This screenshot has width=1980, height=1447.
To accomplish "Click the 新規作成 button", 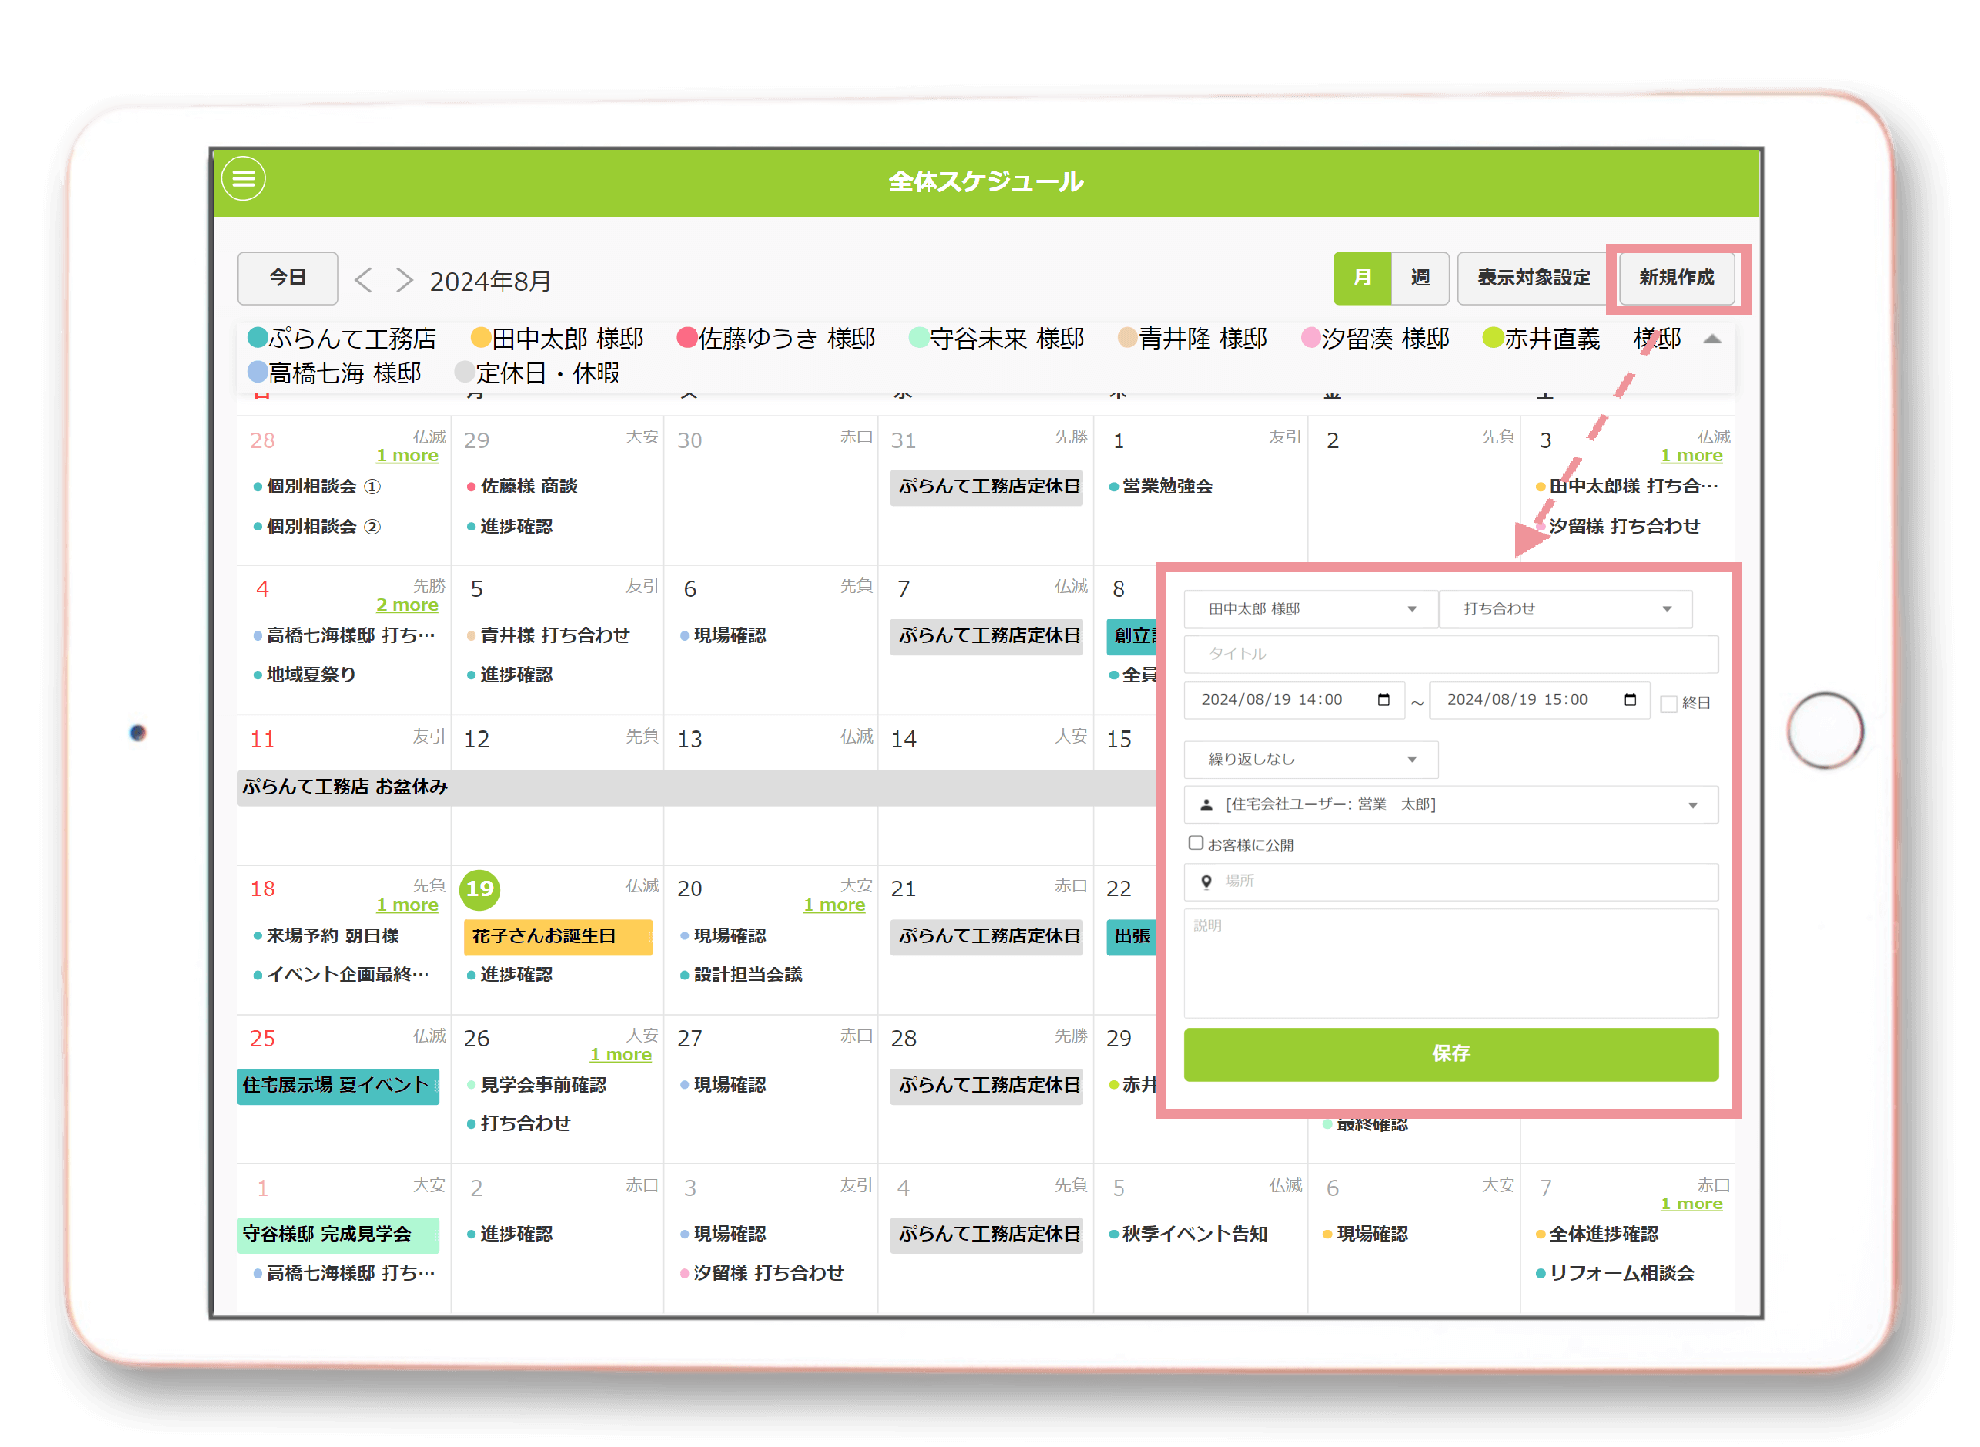I will click(x=1677, y=278).
